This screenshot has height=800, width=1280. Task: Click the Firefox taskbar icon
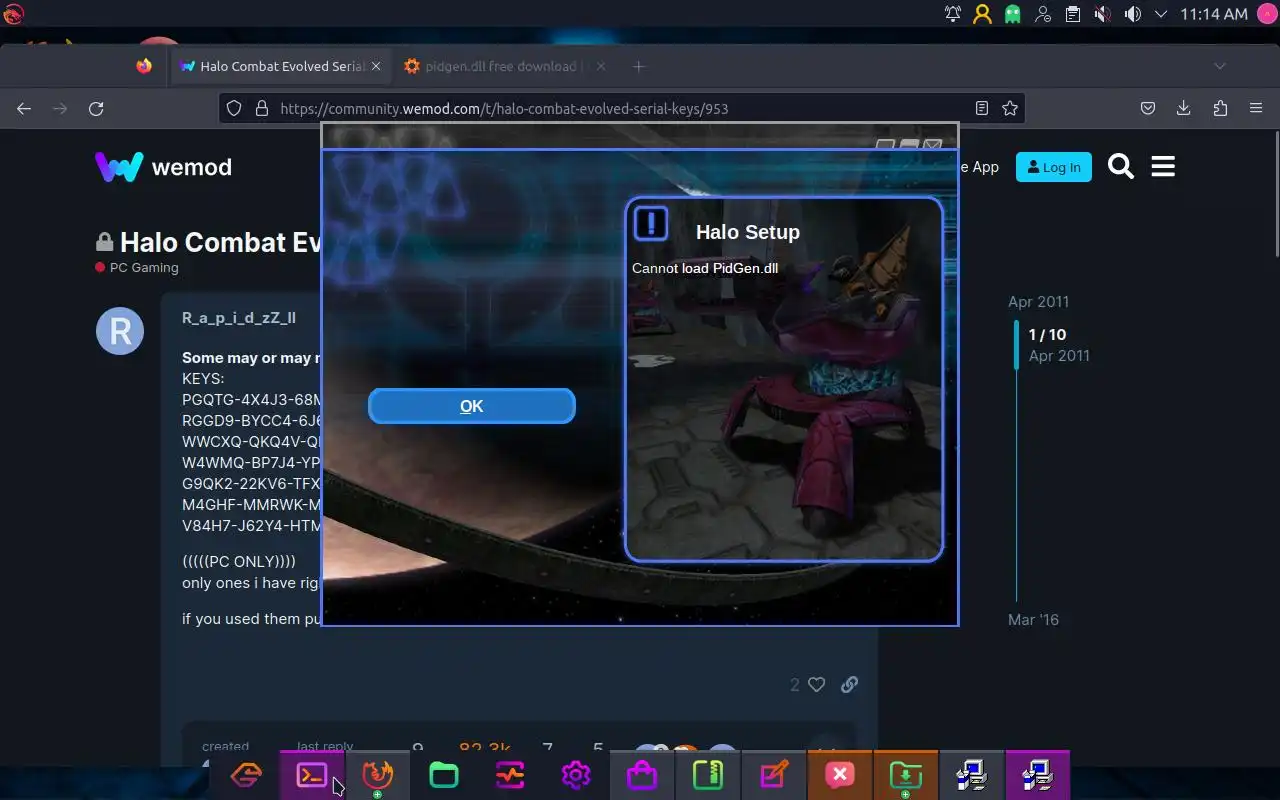point(378,775)
